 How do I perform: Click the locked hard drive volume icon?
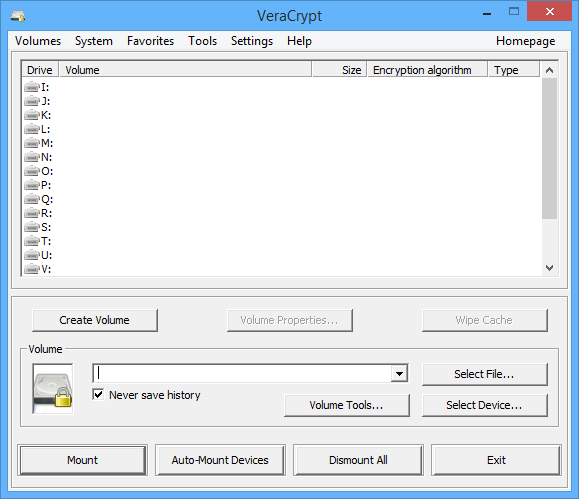53,389
